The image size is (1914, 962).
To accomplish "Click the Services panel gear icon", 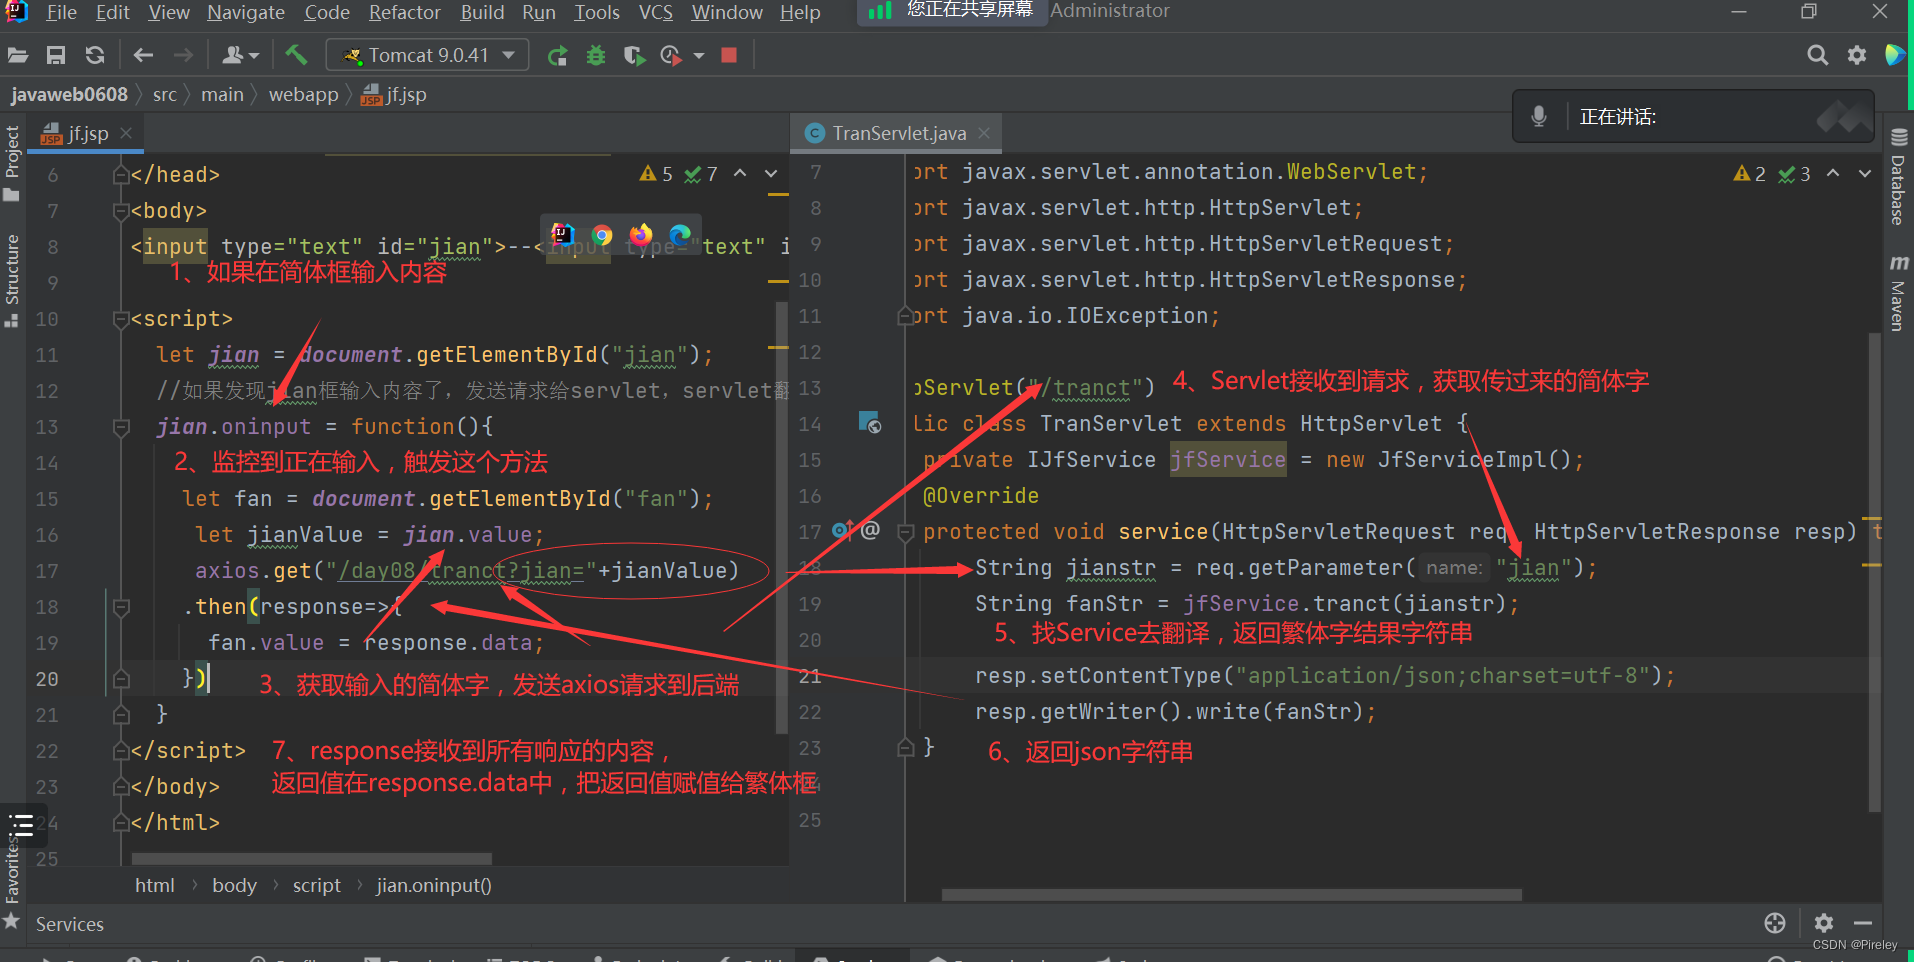I will pos(1824,923).
